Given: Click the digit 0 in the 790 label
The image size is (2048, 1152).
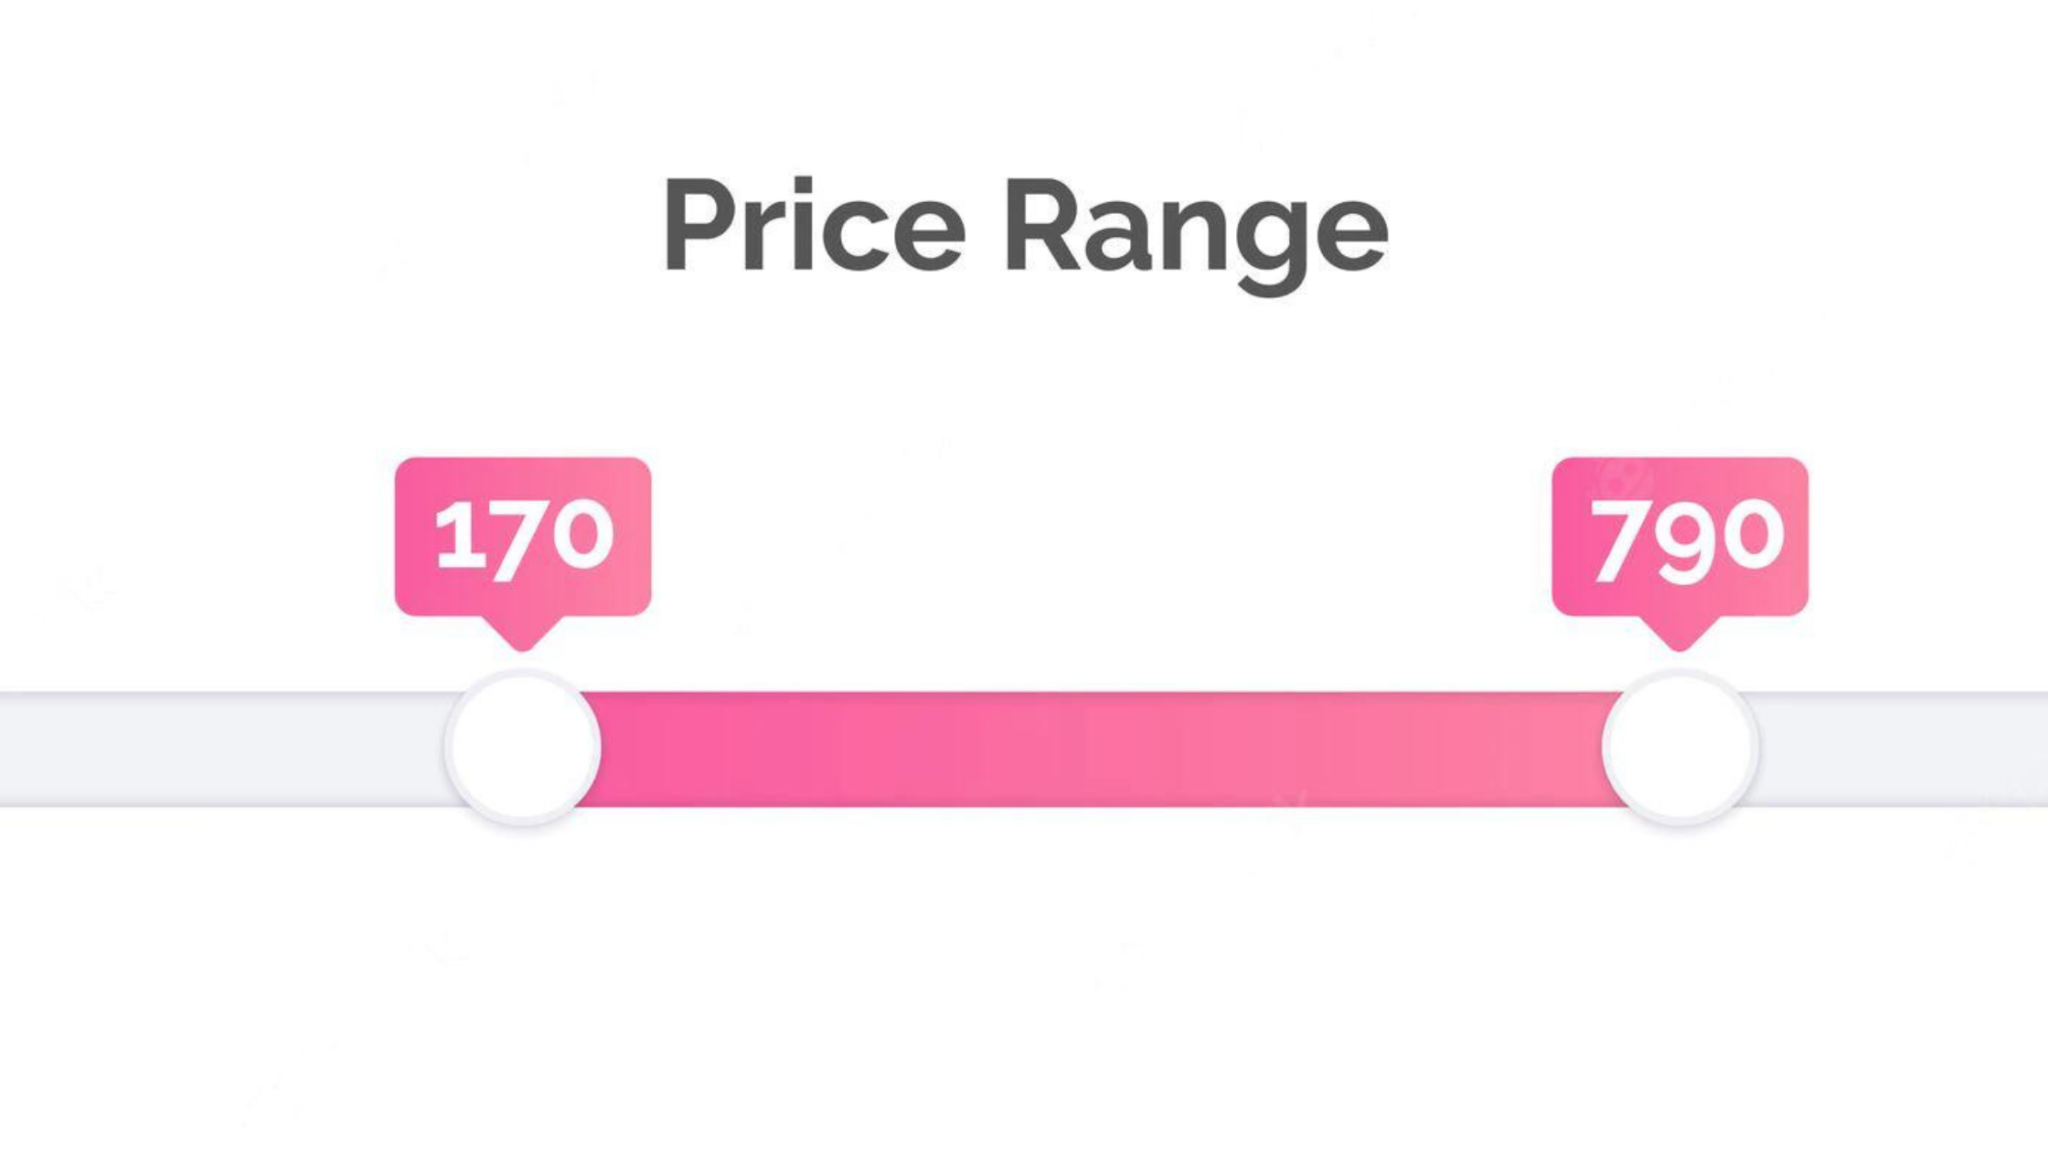Looking at the screenshot, I should coord(1752,537).
